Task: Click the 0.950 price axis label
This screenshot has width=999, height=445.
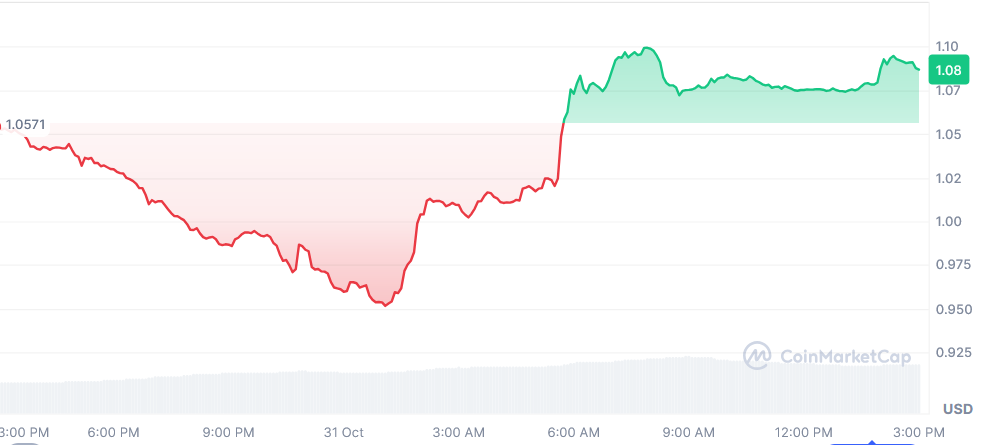Action: click(951, 309)
